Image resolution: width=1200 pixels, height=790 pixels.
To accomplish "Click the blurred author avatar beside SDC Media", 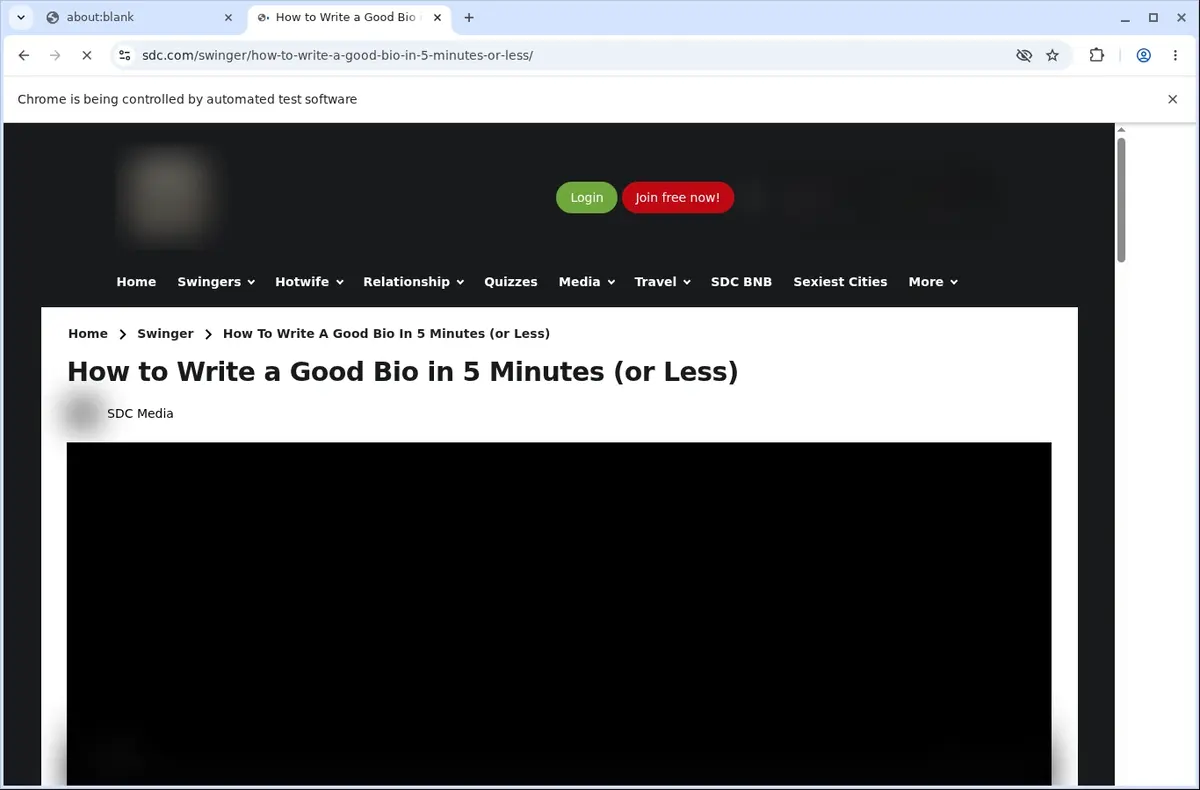I will click(x=83, y=414).
